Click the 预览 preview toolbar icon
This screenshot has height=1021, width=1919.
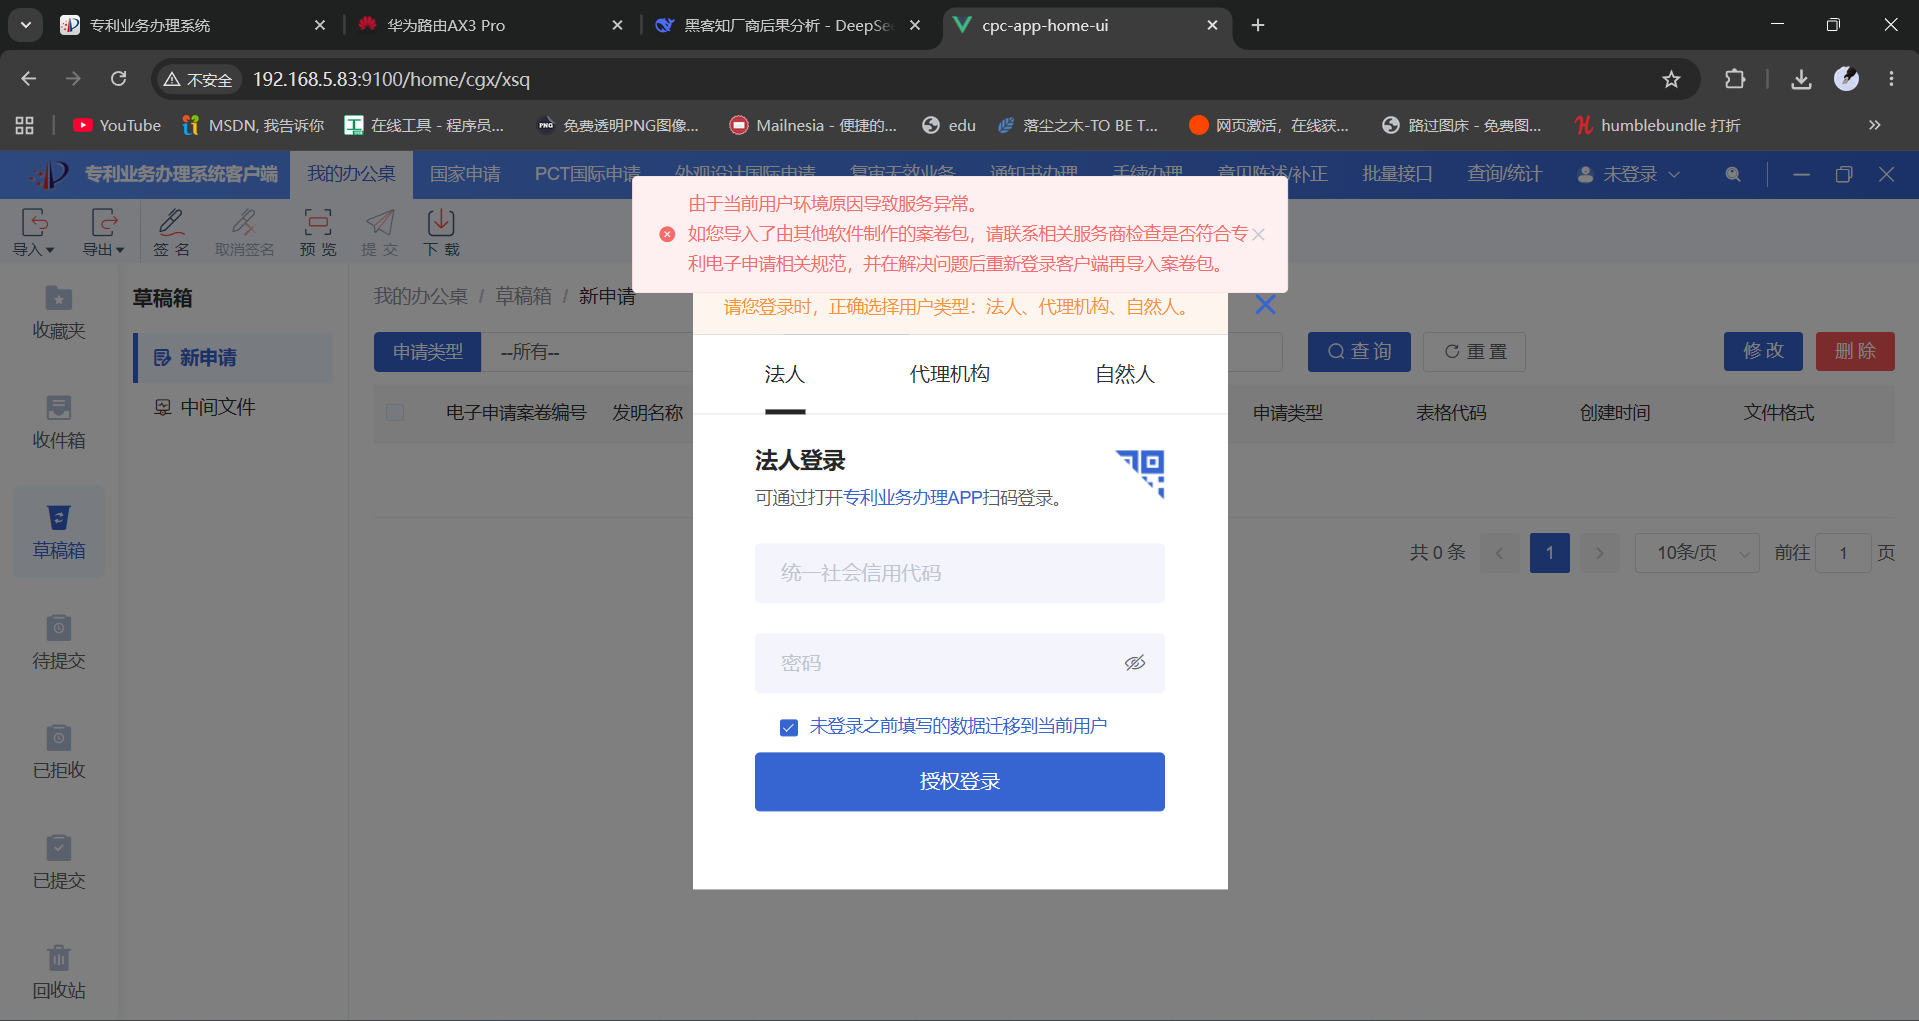point(318,232)
